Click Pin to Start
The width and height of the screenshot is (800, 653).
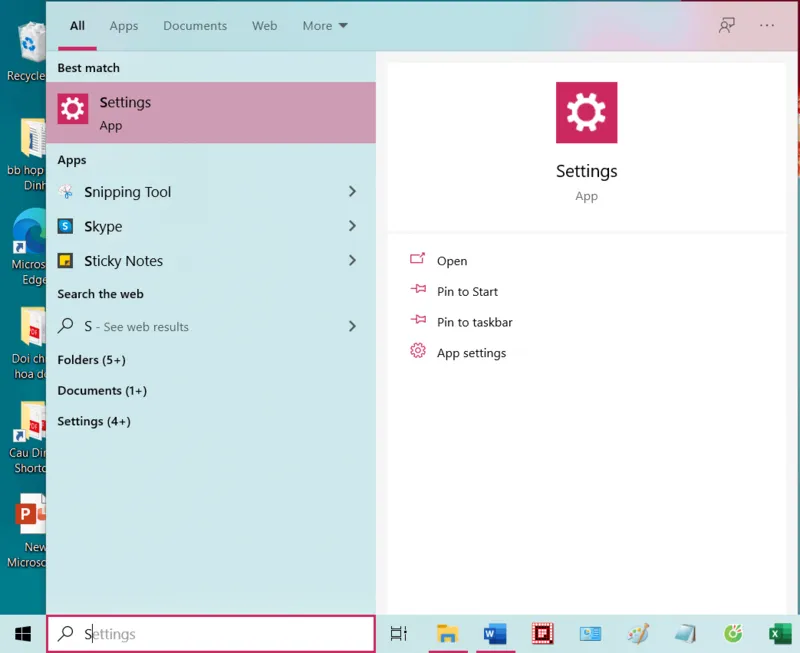click(467, 292)
